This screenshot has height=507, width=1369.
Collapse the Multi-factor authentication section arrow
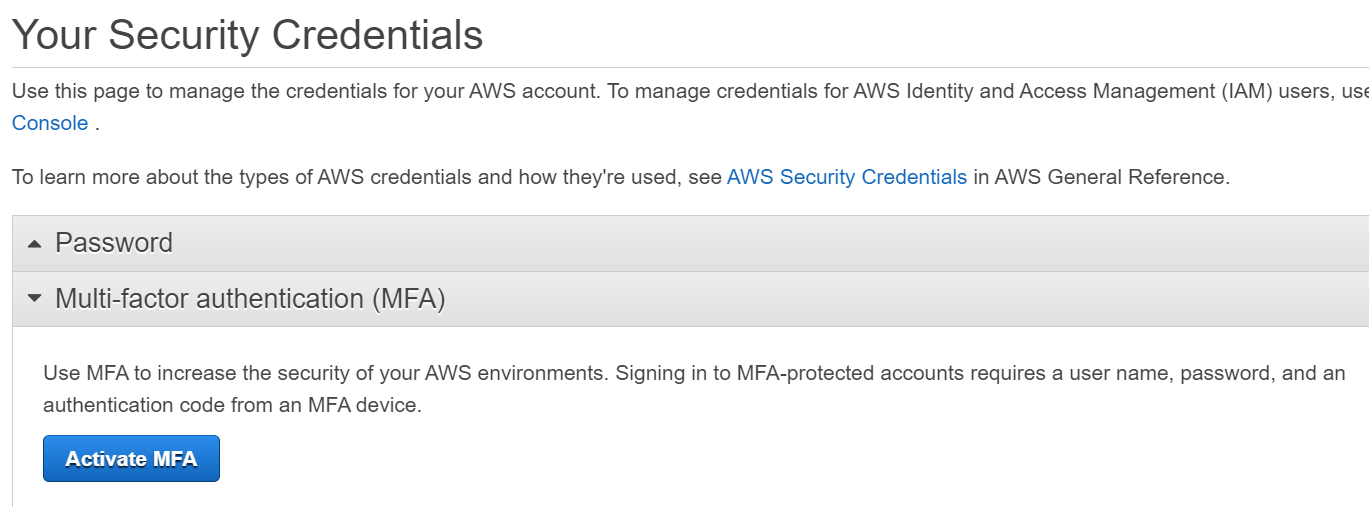[35, 299]
